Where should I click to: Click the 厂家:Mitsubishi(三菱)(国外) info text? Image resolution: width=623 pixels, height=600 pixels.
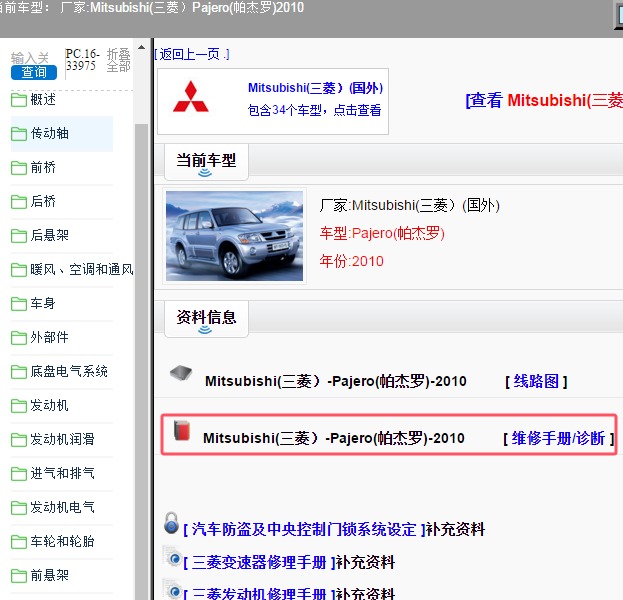pos(409,205)
